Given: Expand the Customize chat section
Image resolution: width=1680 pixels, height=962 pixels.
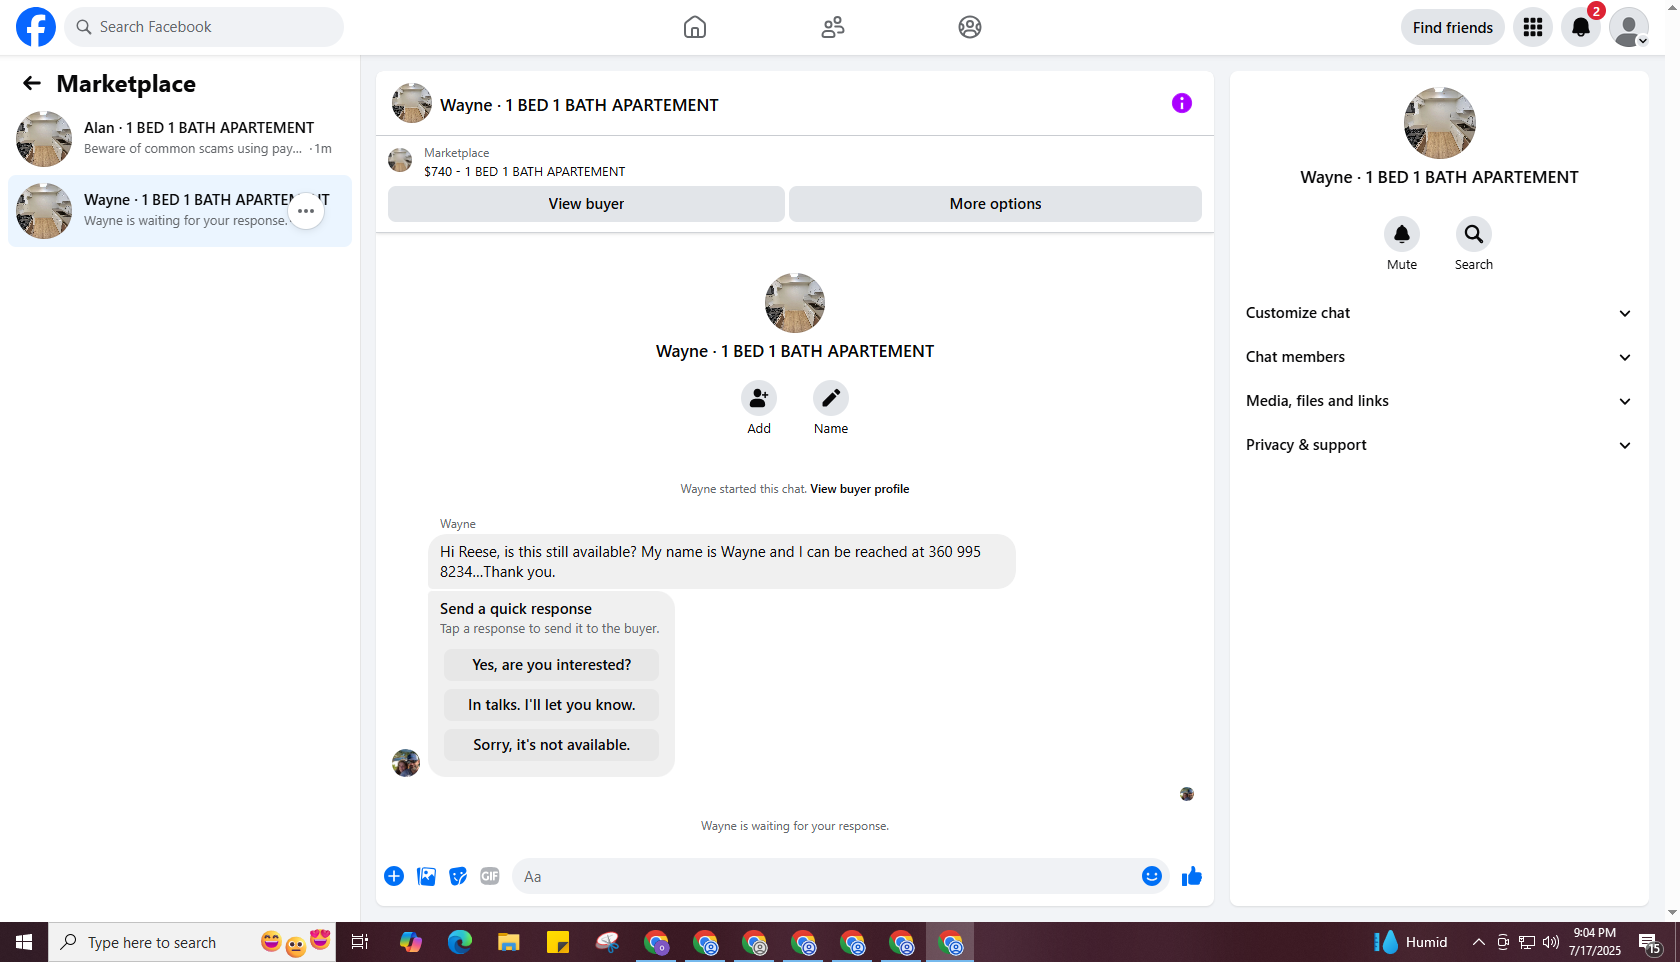Looking at the screenshot, I should pyautogui.click(x=1439, y=313).
